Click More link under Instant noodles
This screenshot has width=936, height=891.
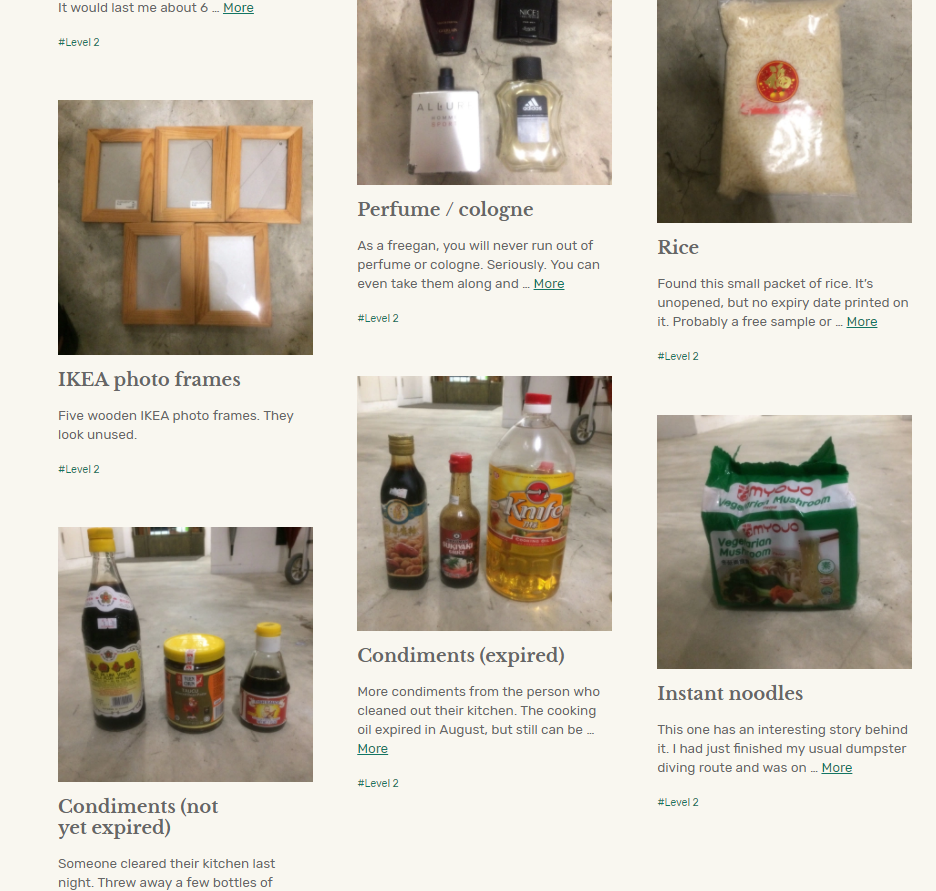[x=837, y=767]
